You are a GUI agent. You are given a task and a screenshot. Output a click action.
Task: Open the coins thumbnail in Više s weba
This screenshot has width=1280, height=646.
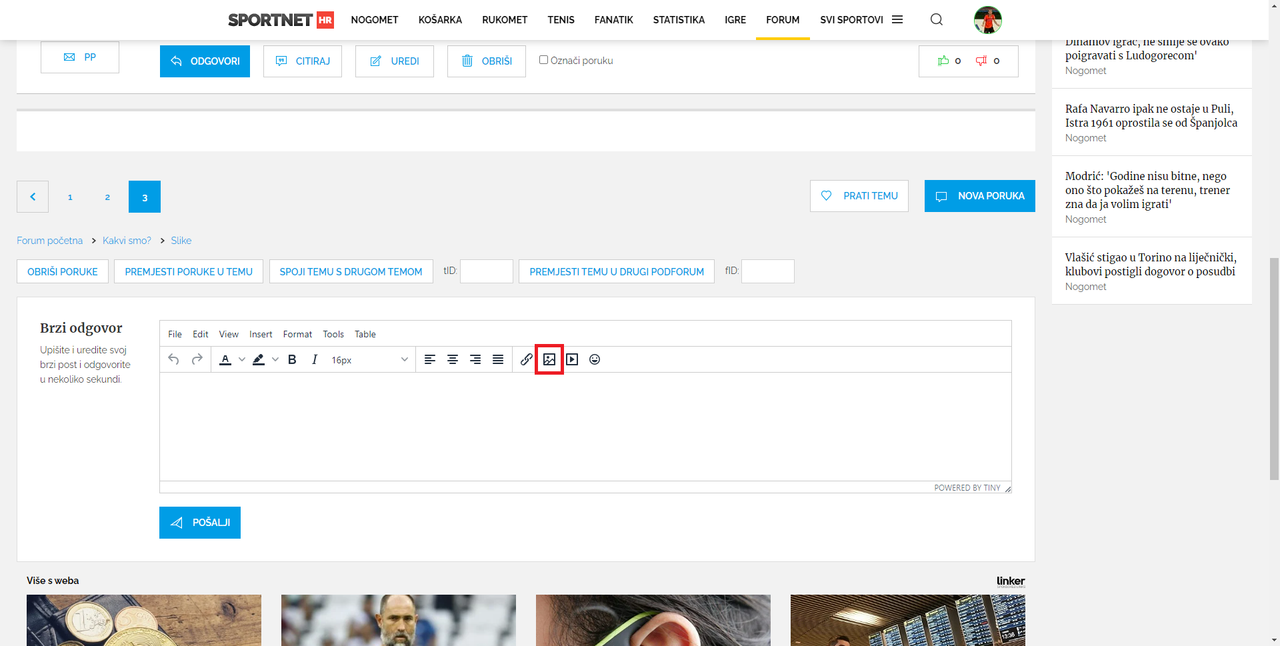[x=144, y=620]
